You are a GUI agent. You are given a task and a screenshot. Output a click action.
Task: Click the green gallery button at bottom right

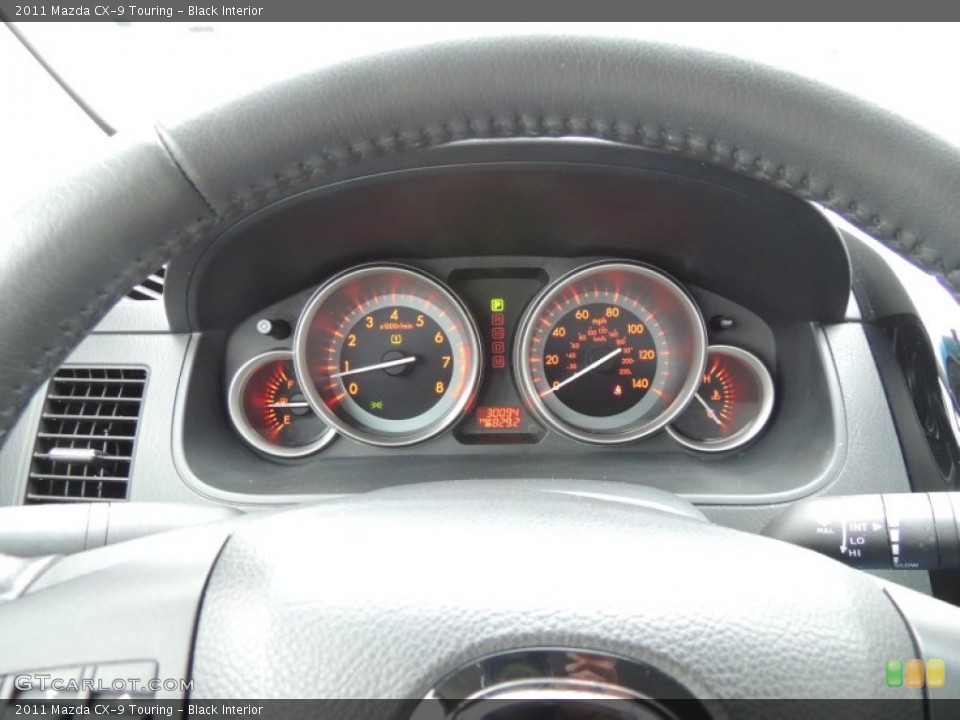pos(894,673)
